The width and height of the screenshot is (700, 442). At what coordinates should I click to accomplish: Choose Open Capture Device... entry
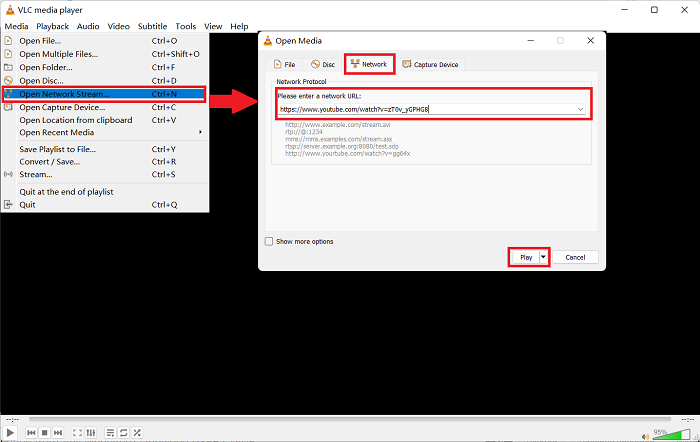pos(104,108)
